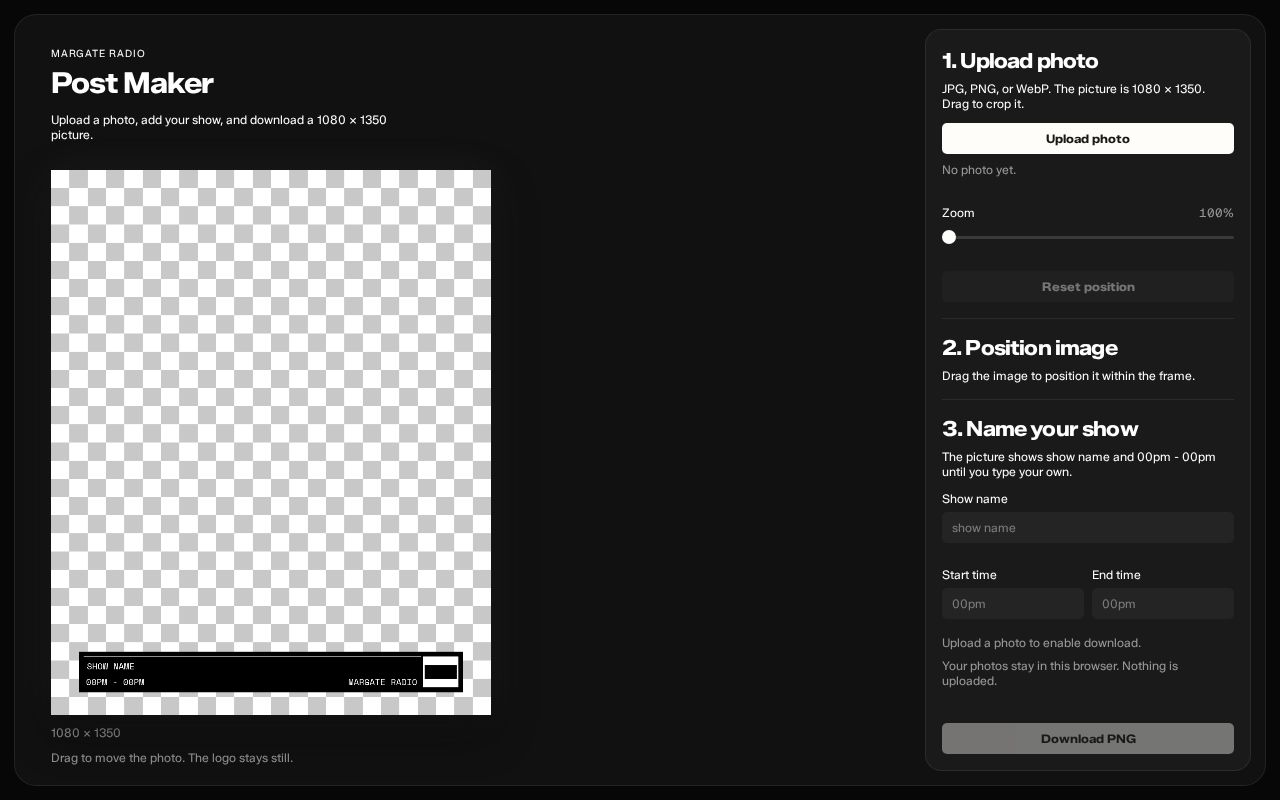Click the 100% zoom value
Screen dimensions: 1280x800
(1216, 213)
